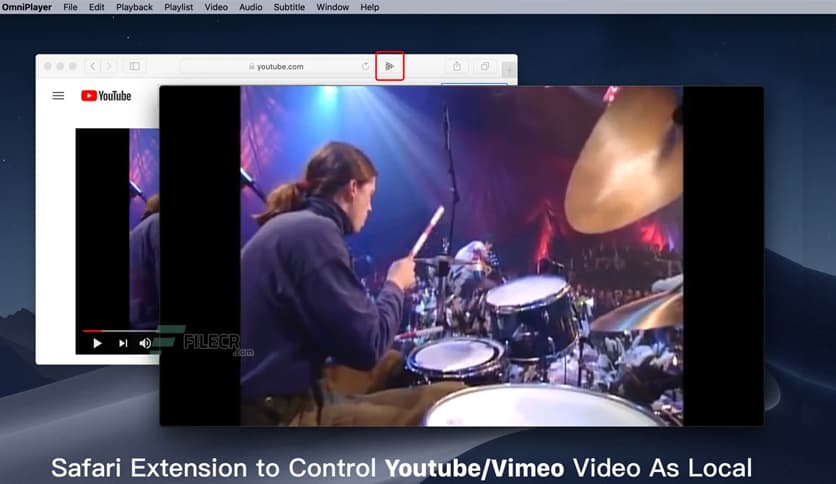Open the Help menu
Viewport: 836px width, 484px height.
369,7
